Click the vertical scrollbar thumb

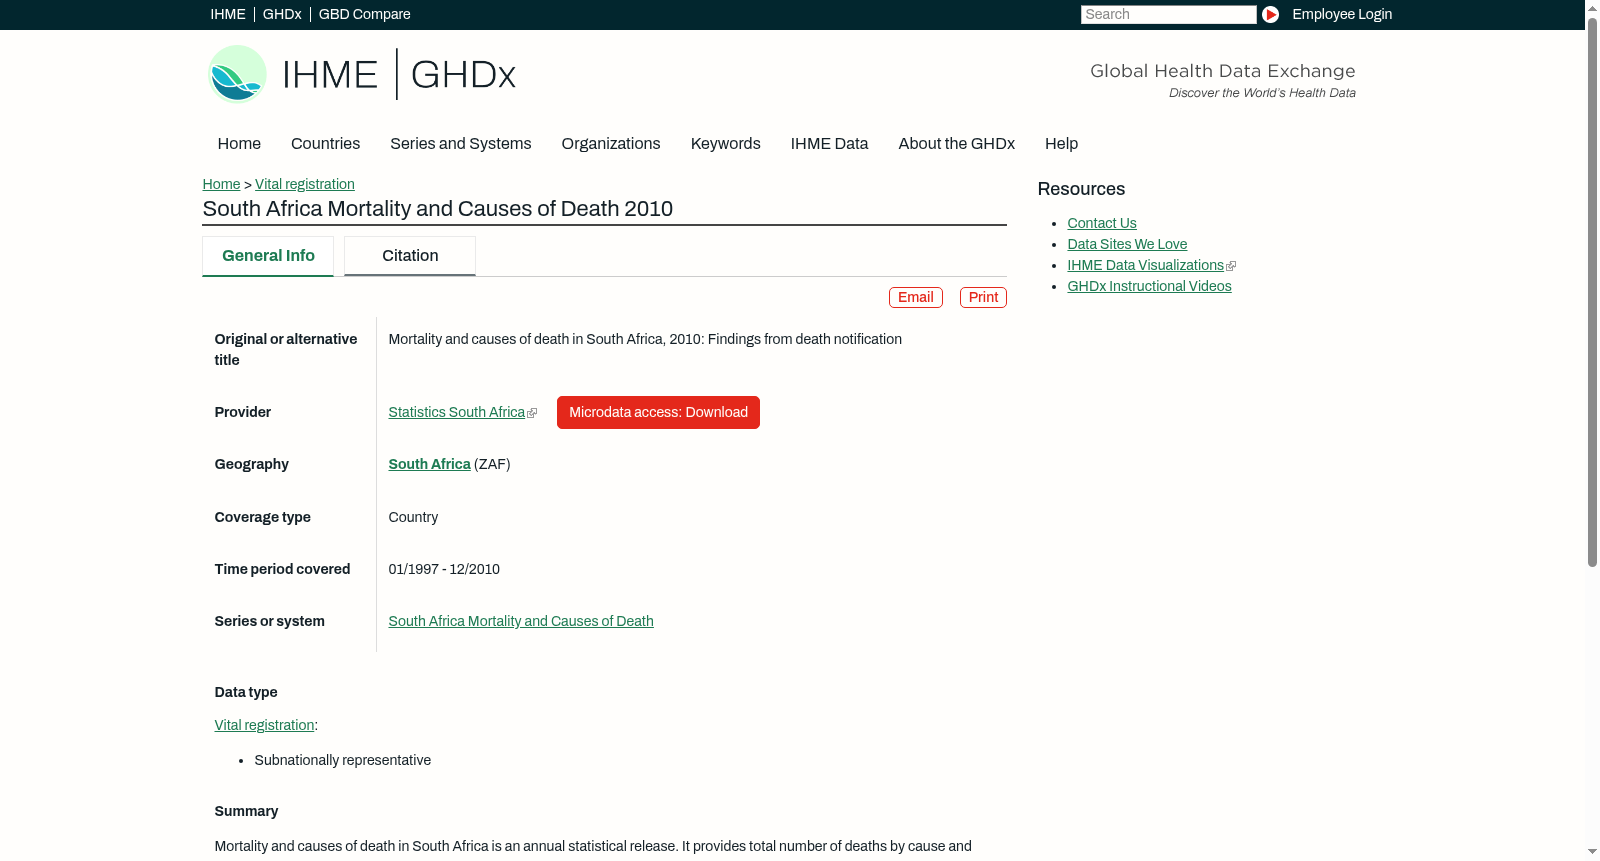click(x=1592, y=290)
